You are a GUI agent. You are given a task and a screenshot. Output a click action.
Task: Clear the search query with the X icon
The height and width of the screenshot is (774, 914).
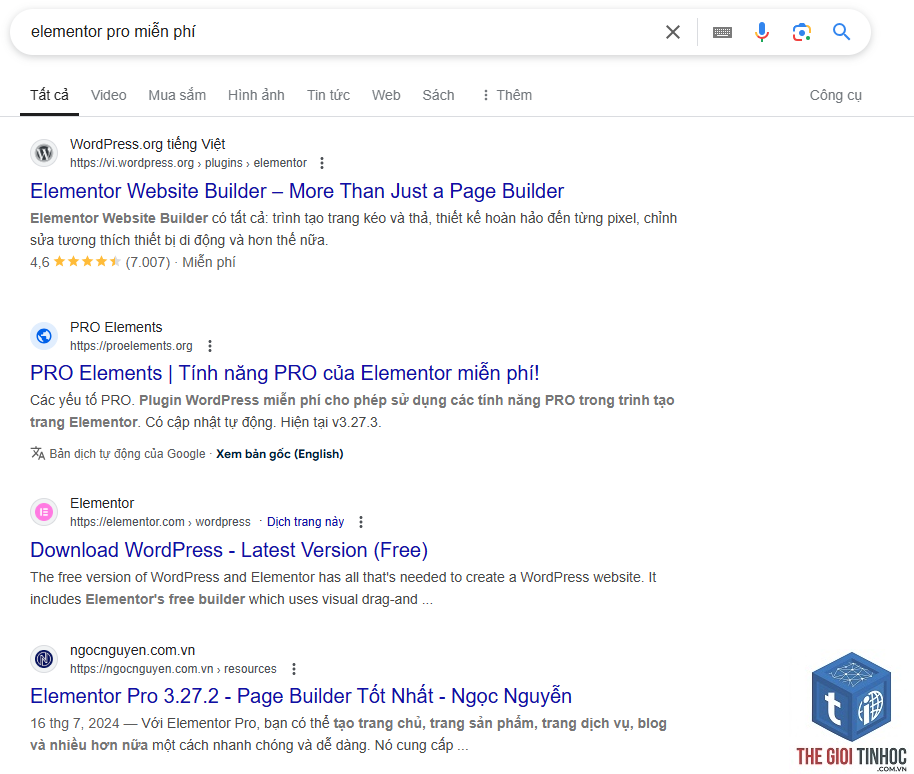point(673,32)
